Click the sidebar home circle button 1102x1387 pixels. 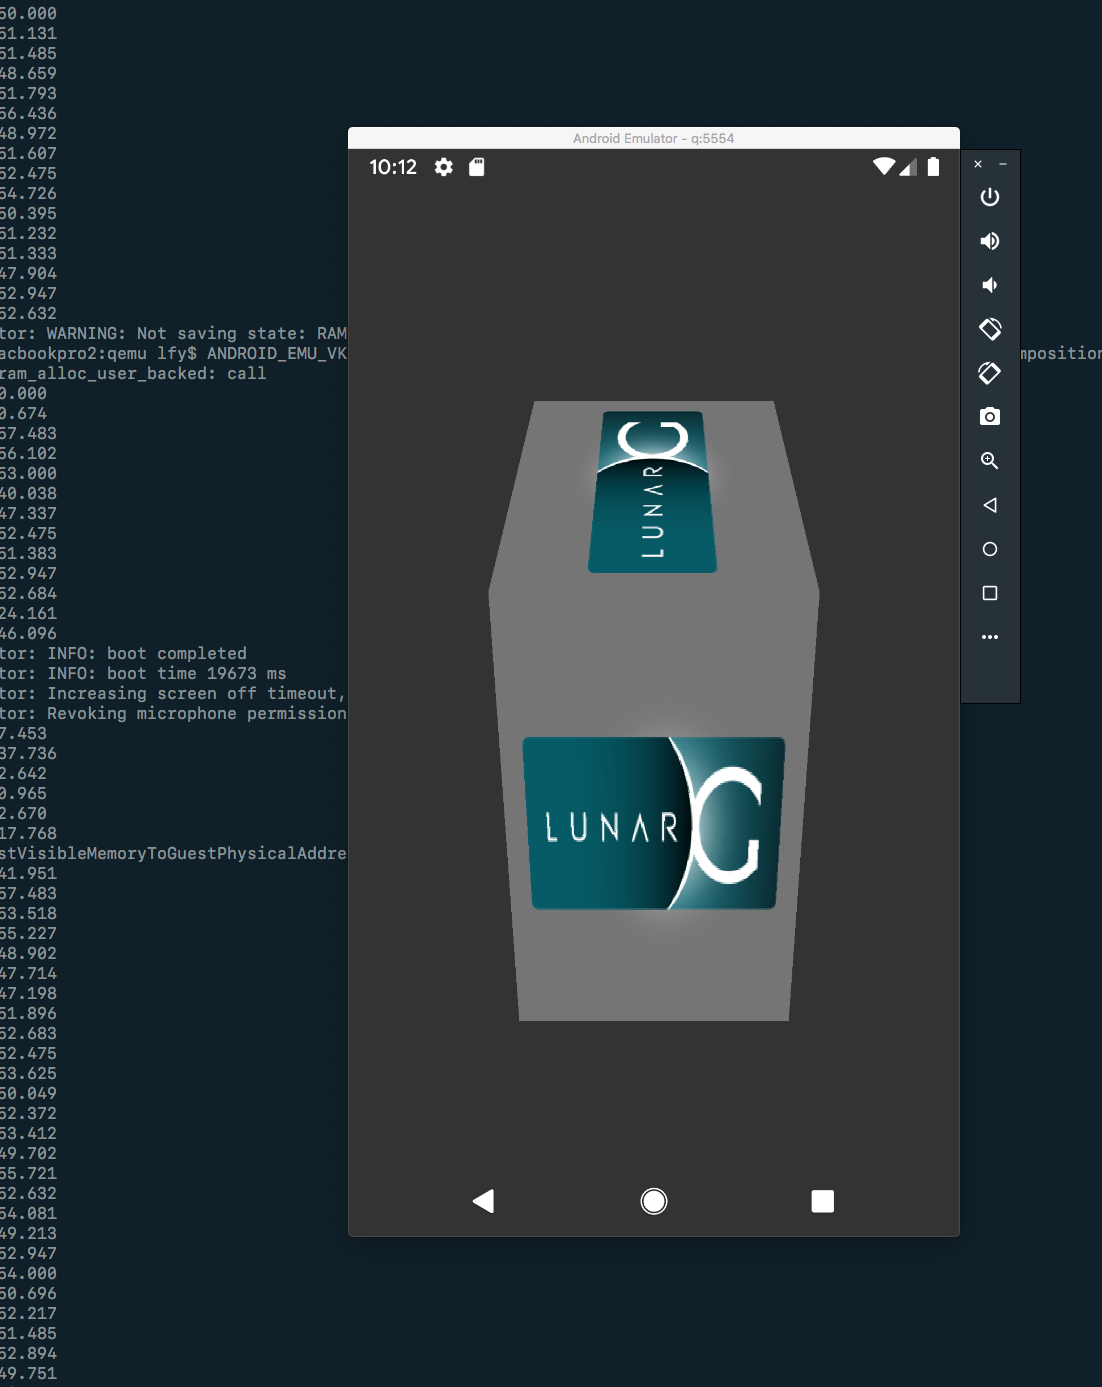tap(990, 549)
